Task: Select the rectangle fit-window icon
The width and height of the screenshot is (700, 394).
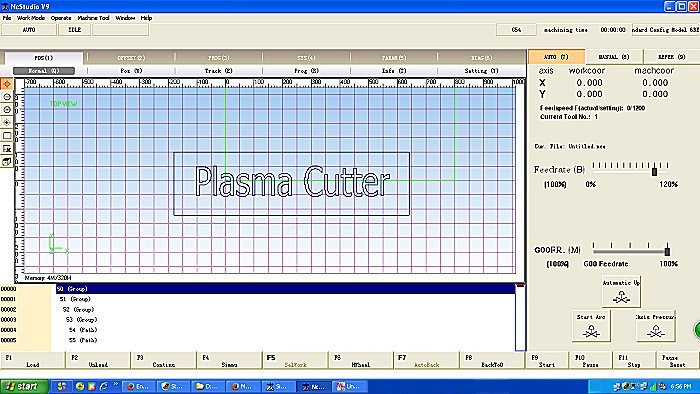Action: click(7, 136)
